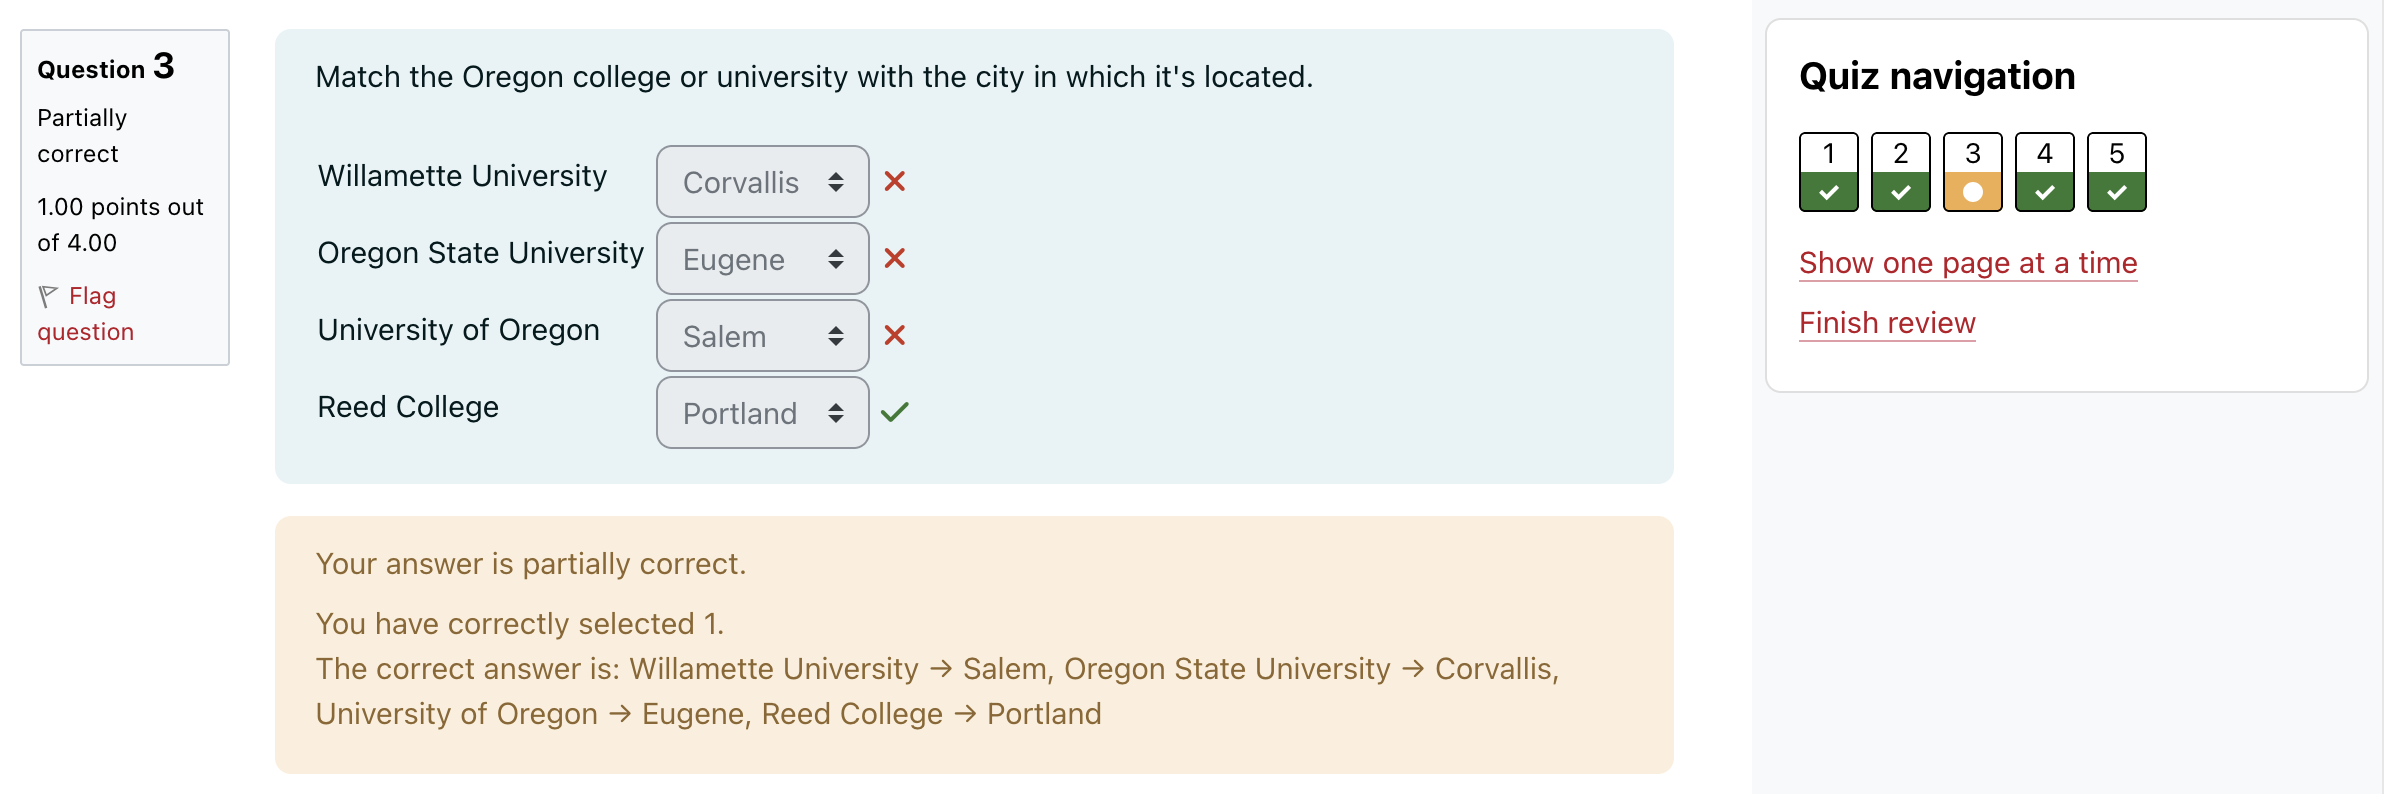
Task: Click the green checkmark beside Reed College answer
Action: 896,411
